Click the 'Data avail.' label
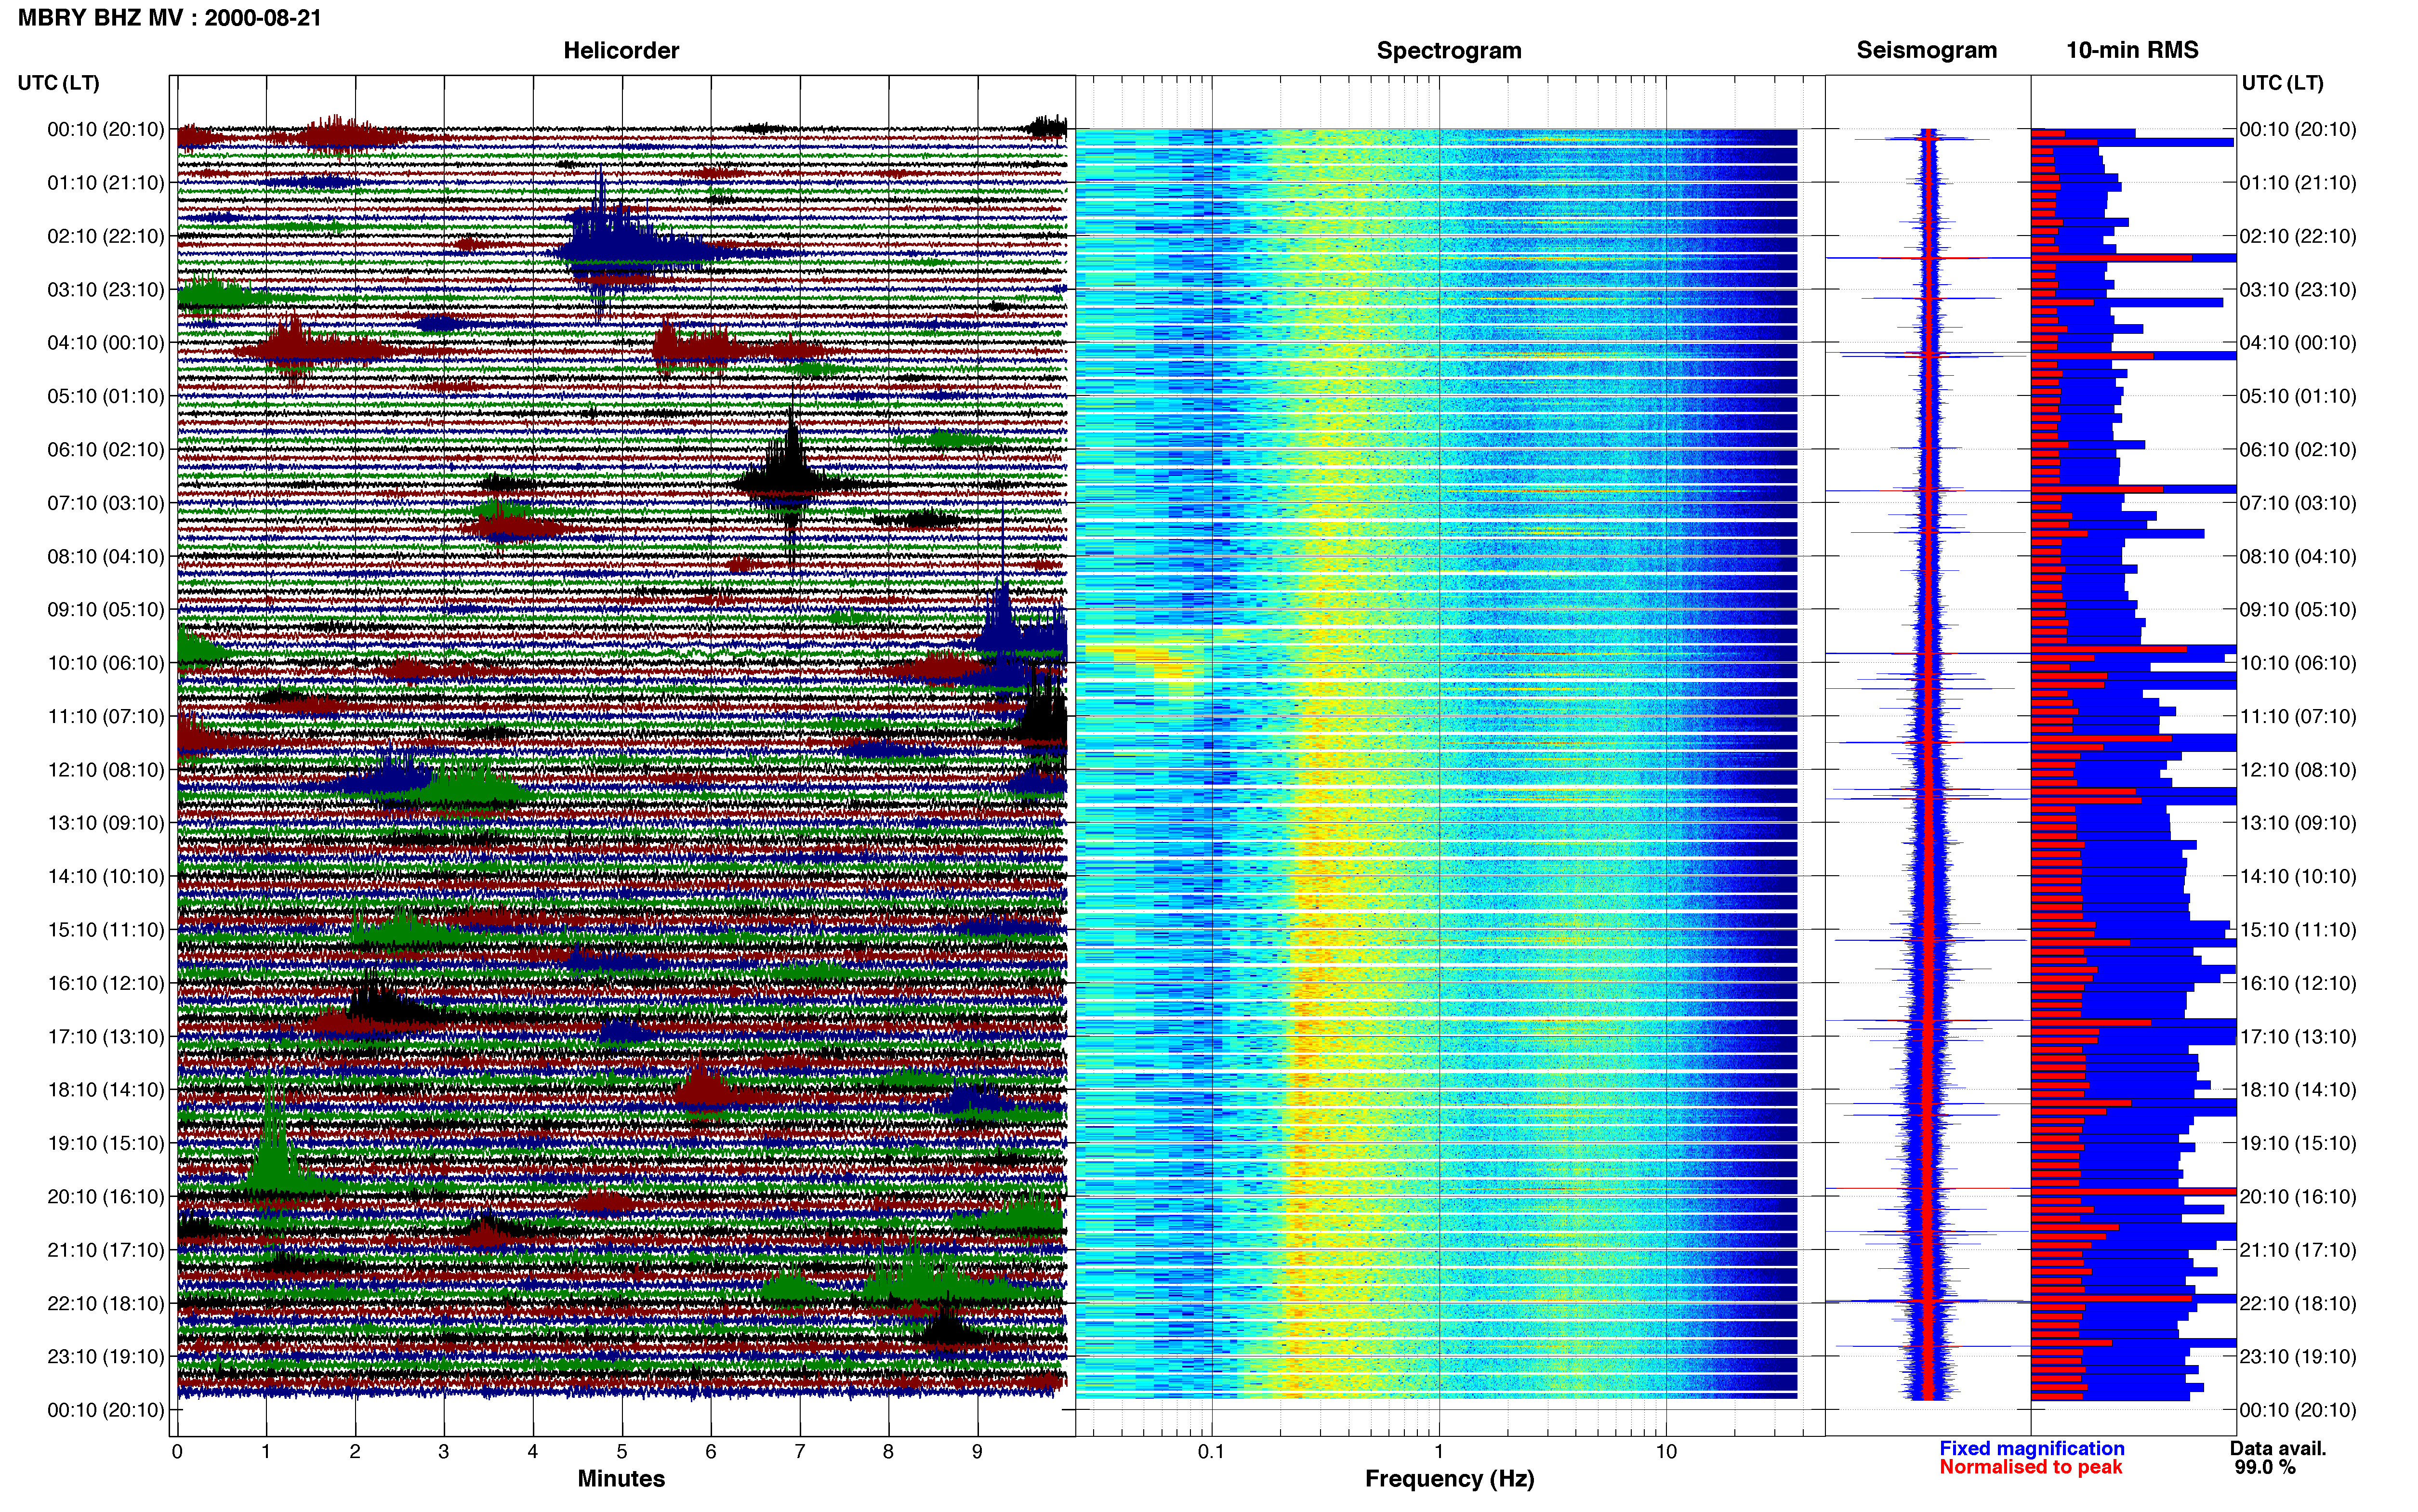This screenshot has height=1512, width=2418. (2278, 1448)
